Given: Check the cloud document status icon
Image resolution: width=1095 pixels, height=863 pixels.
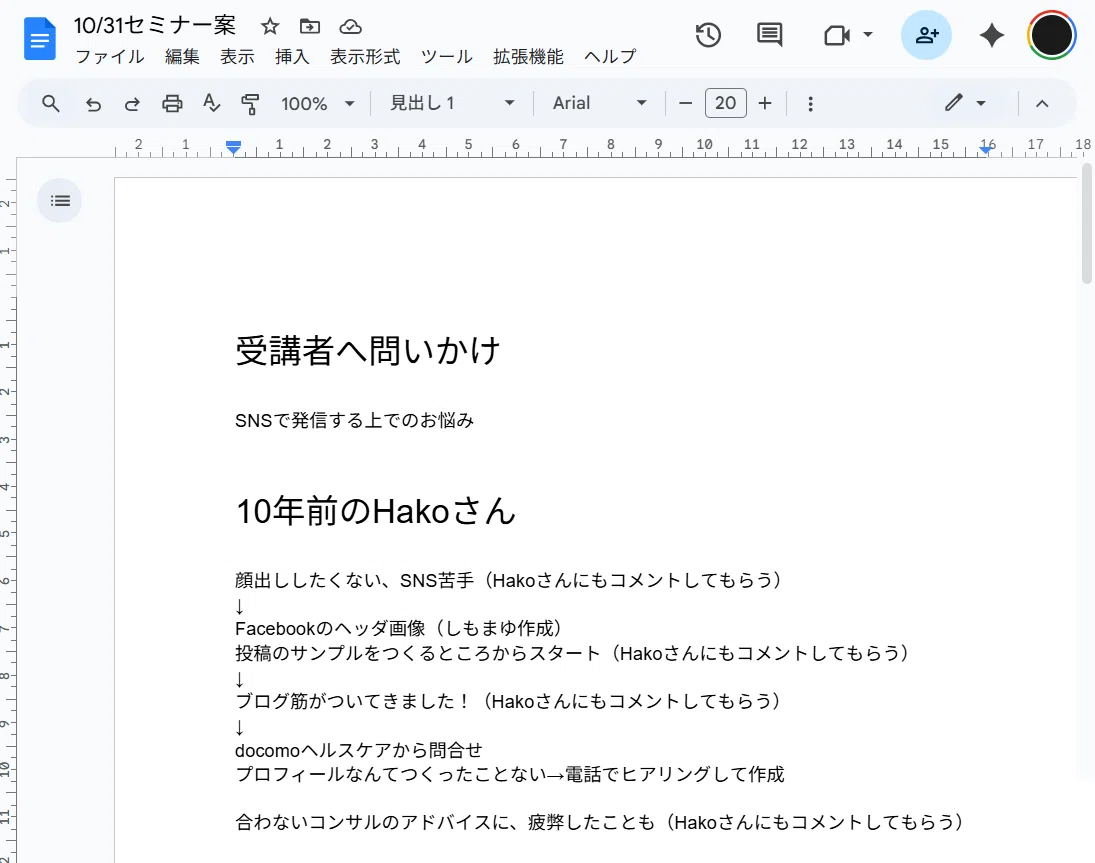Looking at the screenshot, I should pyautogui.click(x=350, y=27).
